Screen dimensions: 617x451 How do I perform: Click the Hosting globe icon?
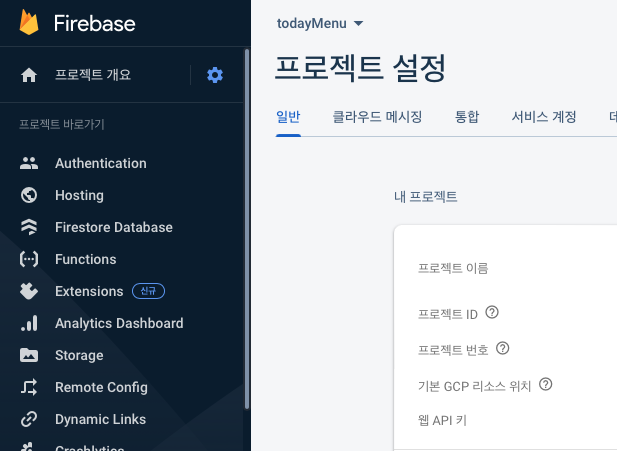tap(29, 195)
